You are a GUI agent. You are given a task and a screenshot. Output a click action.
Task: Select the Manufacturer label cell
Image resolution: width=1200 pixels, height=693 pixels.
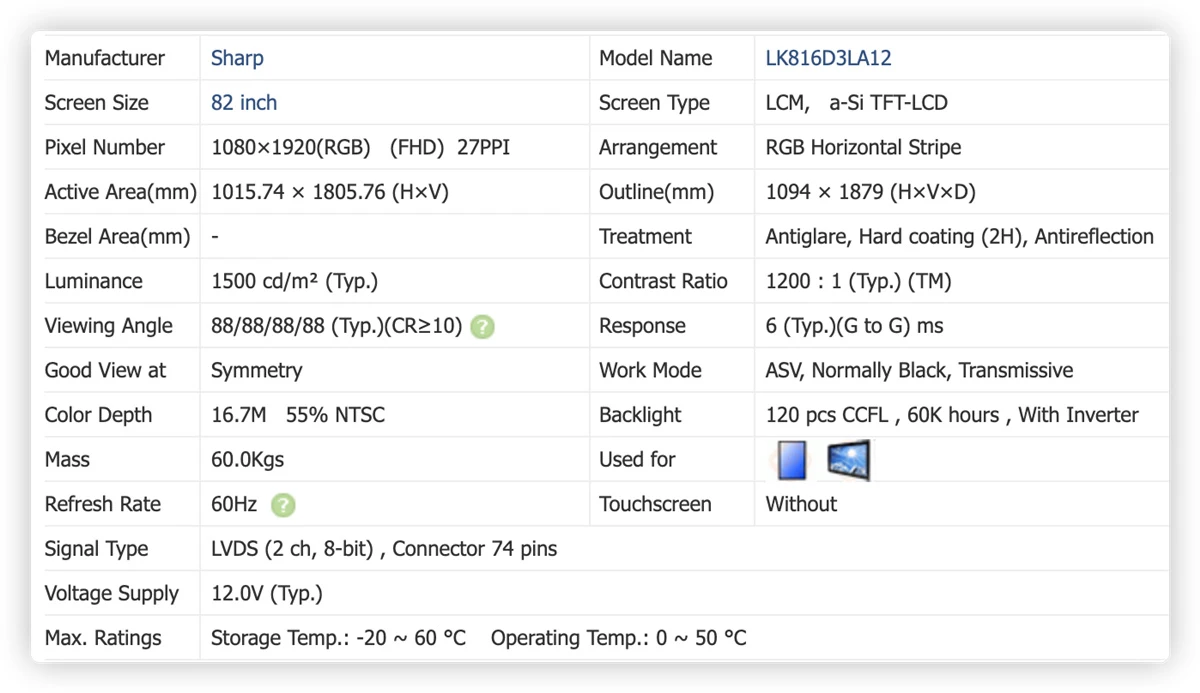click(x=105, y=58)
